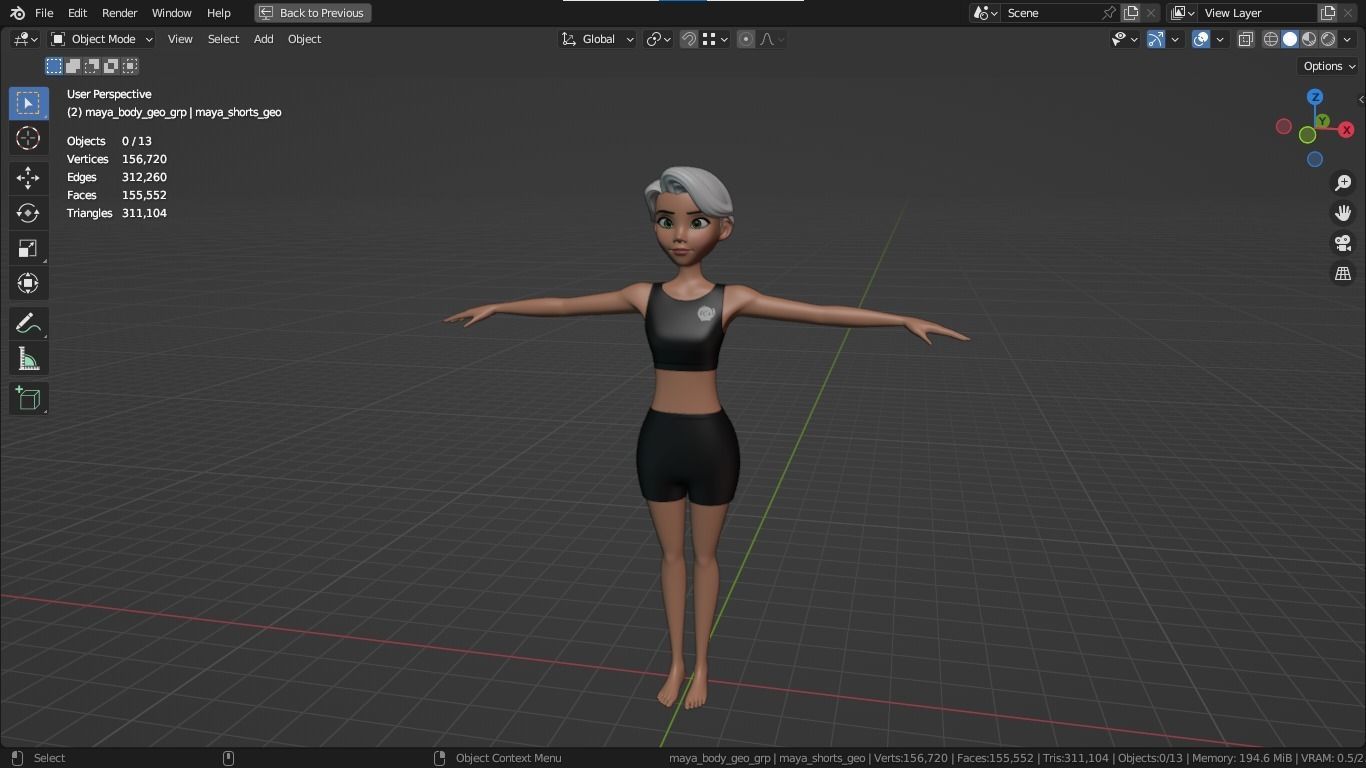Image resolution: width=1366 pixels, height=768 pixels.
Task: Select the Select Box tool
Action: [x=28, y=103]
